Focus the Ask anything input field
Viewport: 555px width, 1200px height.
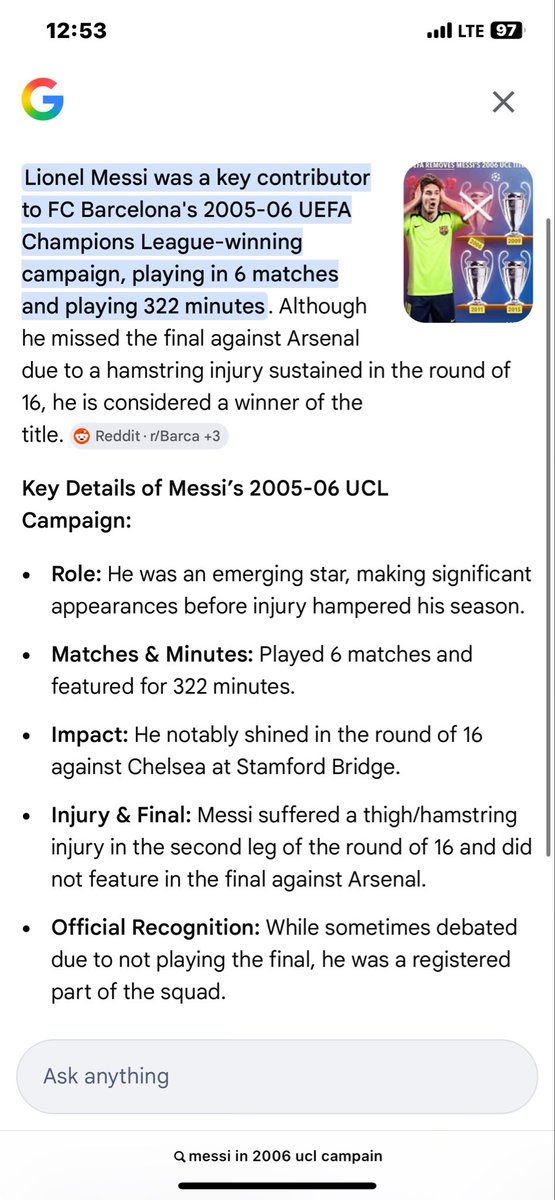coord(277,1077)
